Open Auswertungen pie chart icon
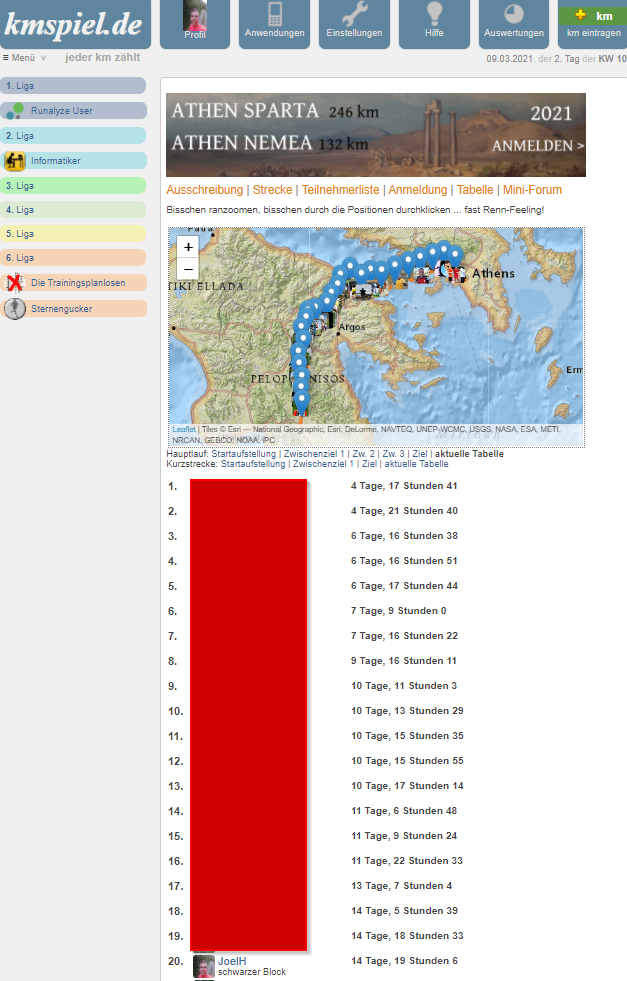The width and height of the screenshot is (627, 981). coord(513,23)
